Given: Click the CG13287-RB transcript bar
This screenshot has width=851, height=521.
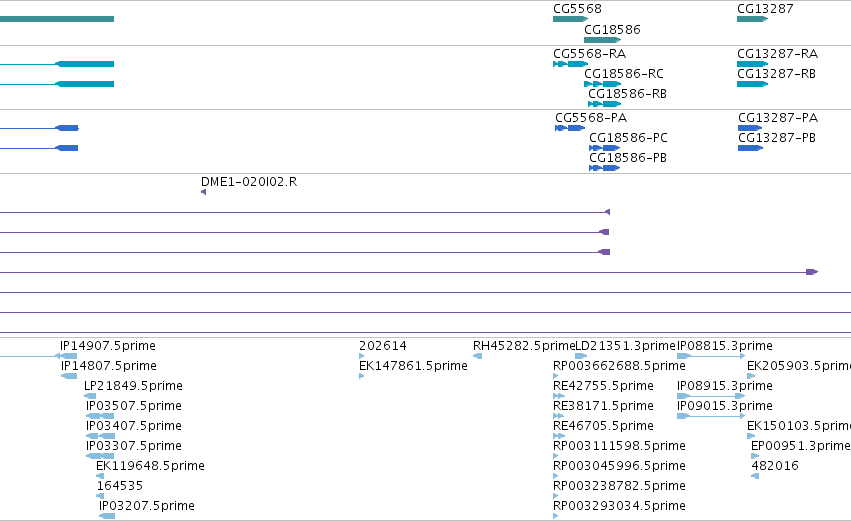Looking at the screenshot, I should pyautogui.click(x=752, y=84).
